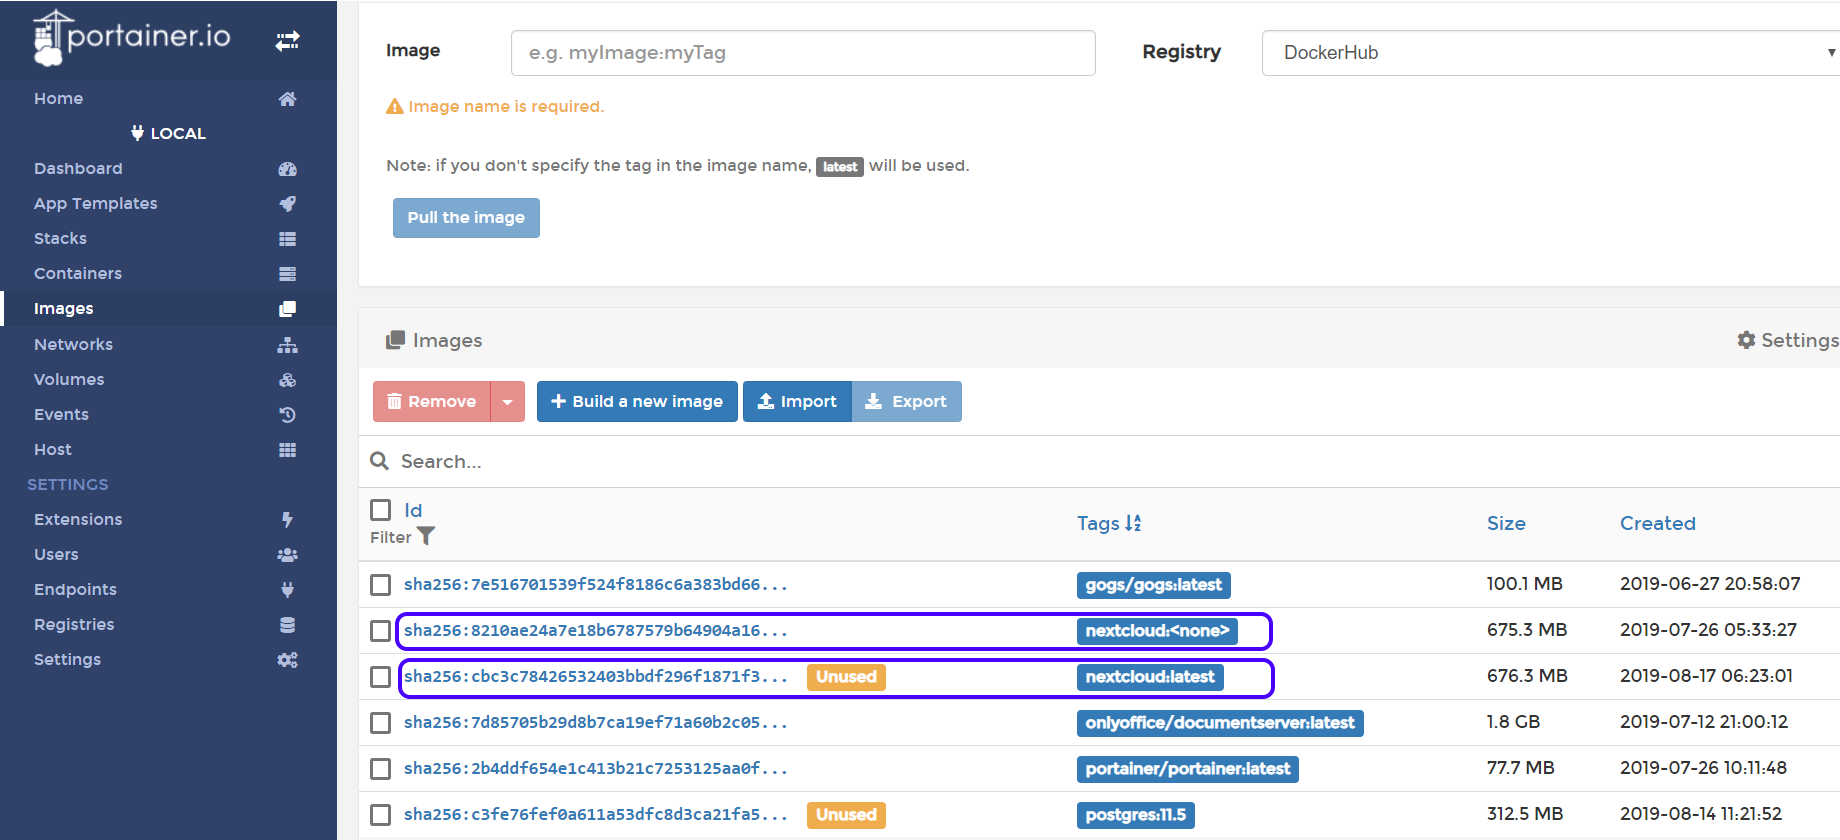The height and width of the screenshot is (840, 1840).
Task: Open Containers in the sidebar
Action: (x=78, y=274)
